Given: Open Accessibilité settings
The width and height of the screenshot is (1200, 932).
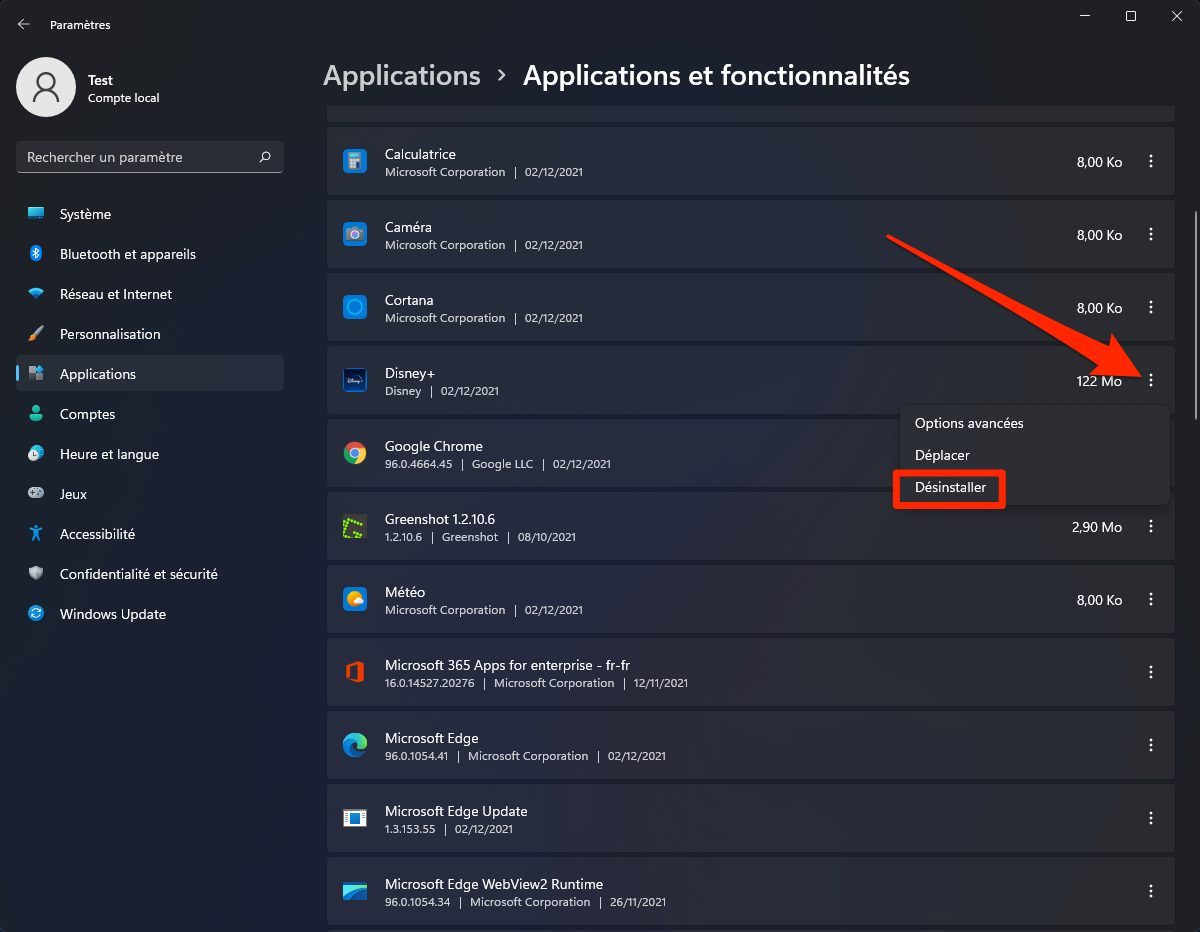Looking at the screenshot, I should [x=150, y=534].
